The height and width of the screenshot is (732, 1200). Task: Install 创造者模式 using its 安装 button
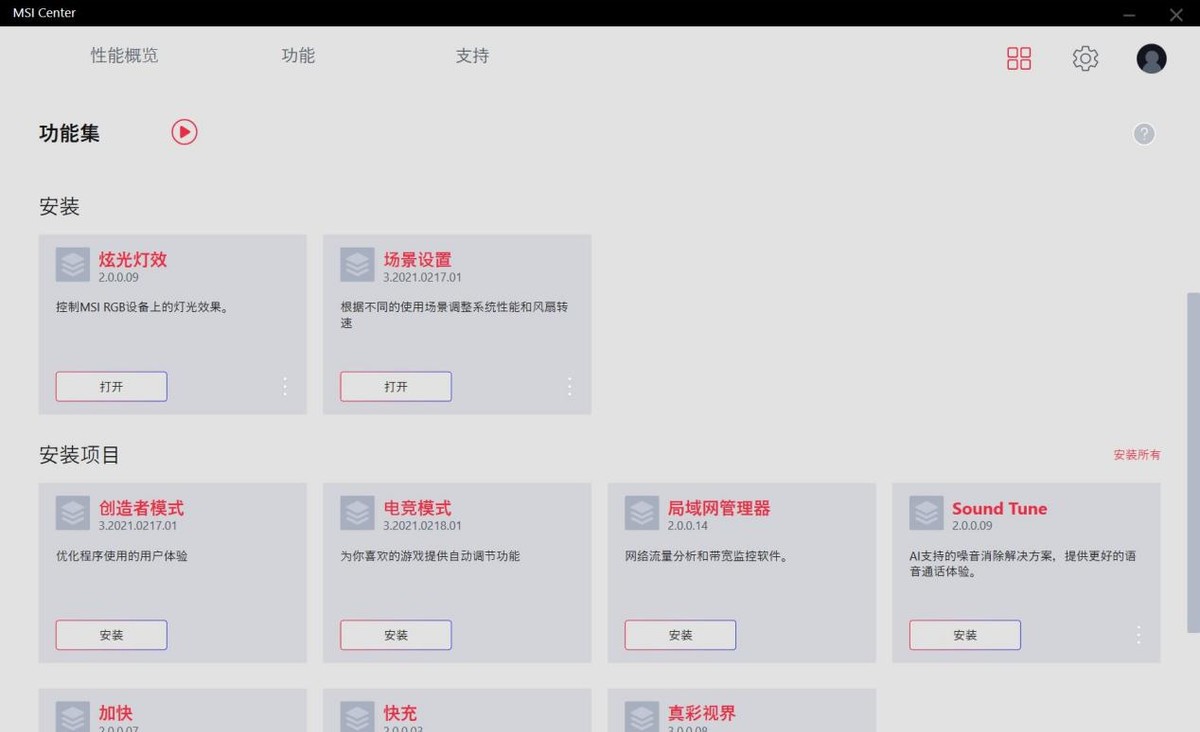pyautogui.click(x=111, y=635)
